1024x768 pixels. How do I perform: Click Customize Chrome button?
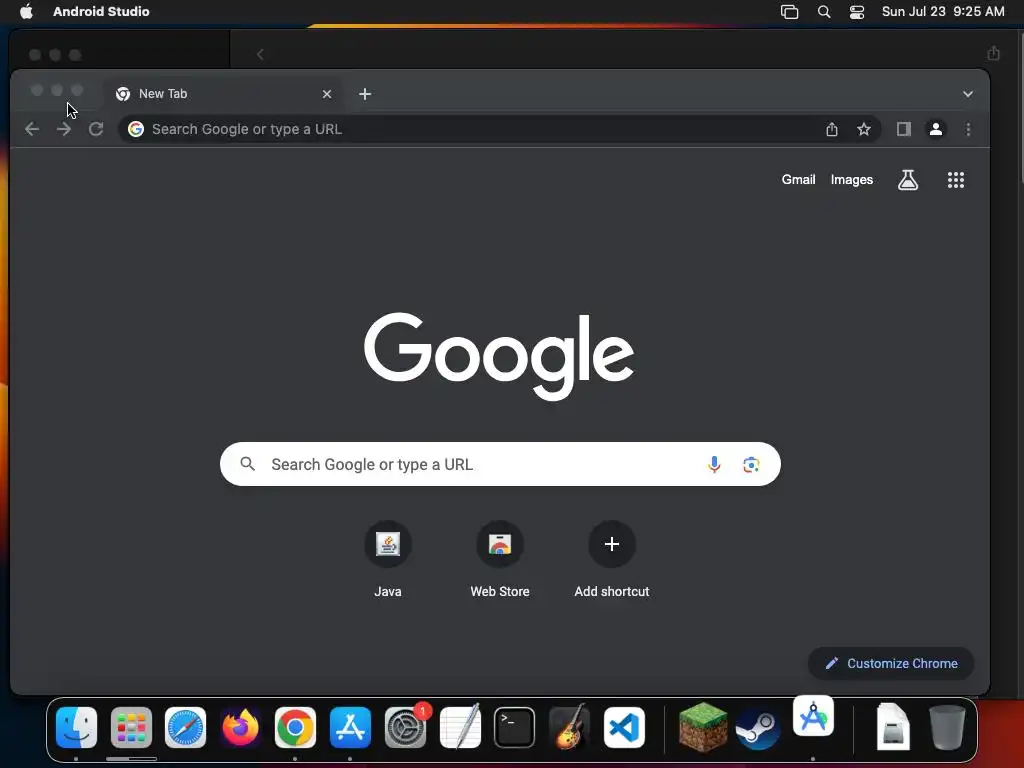point(891,664)
